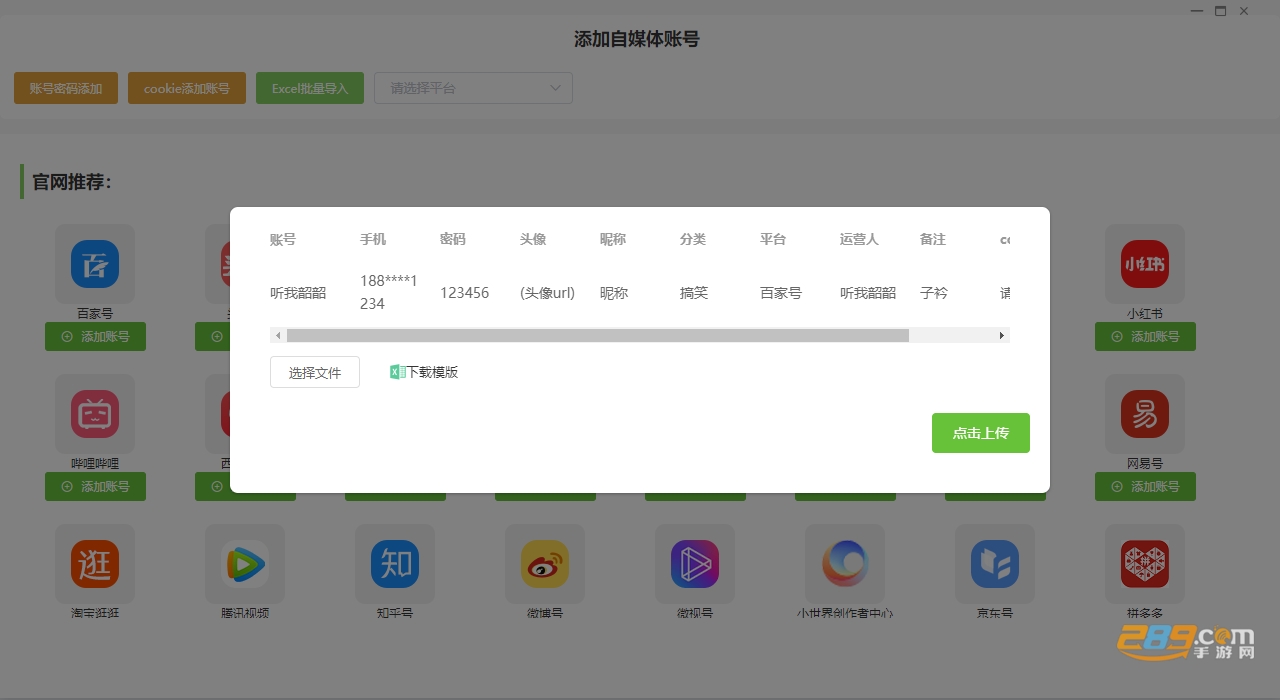Open the 请选择平台 dropdown
This screenshot has width=1280, height=700.
tap(473, 88)
